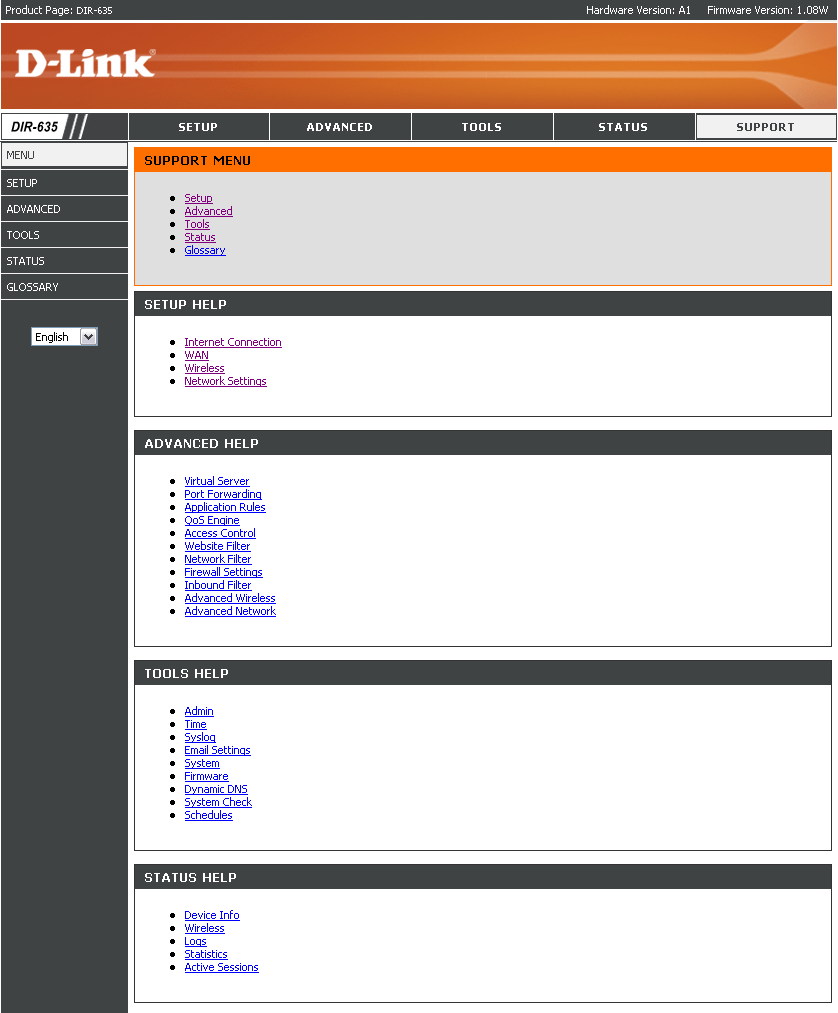The width and height of the screenshot is (838, 1013).
Task: Select STATUS in the left sidebar
Action: (64, 260)
